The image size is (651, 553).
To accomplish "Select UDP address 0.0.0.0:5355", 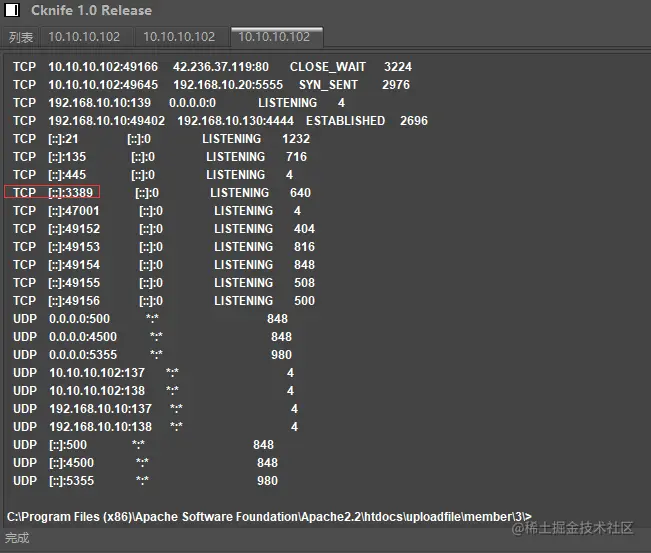I will [83, 355].
